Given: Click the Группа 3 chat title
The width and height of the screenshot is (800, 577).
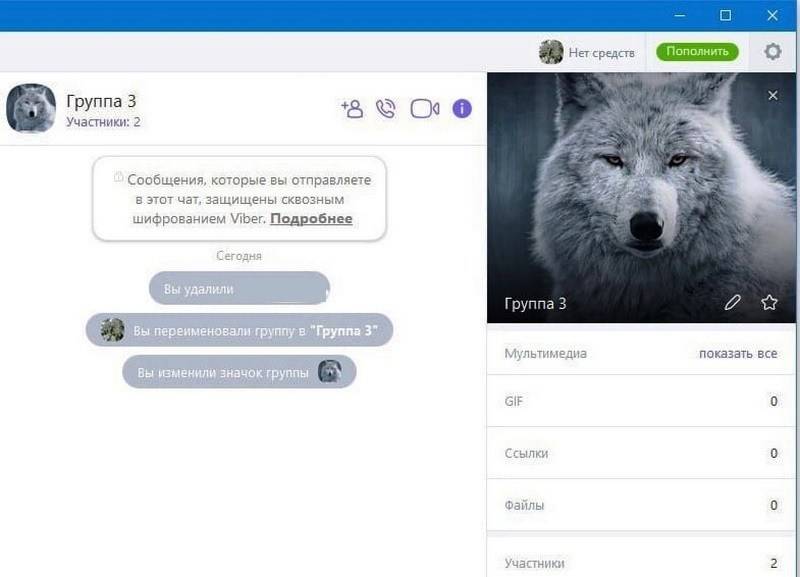Looking at the screenshot, I should tap(101, 100).
